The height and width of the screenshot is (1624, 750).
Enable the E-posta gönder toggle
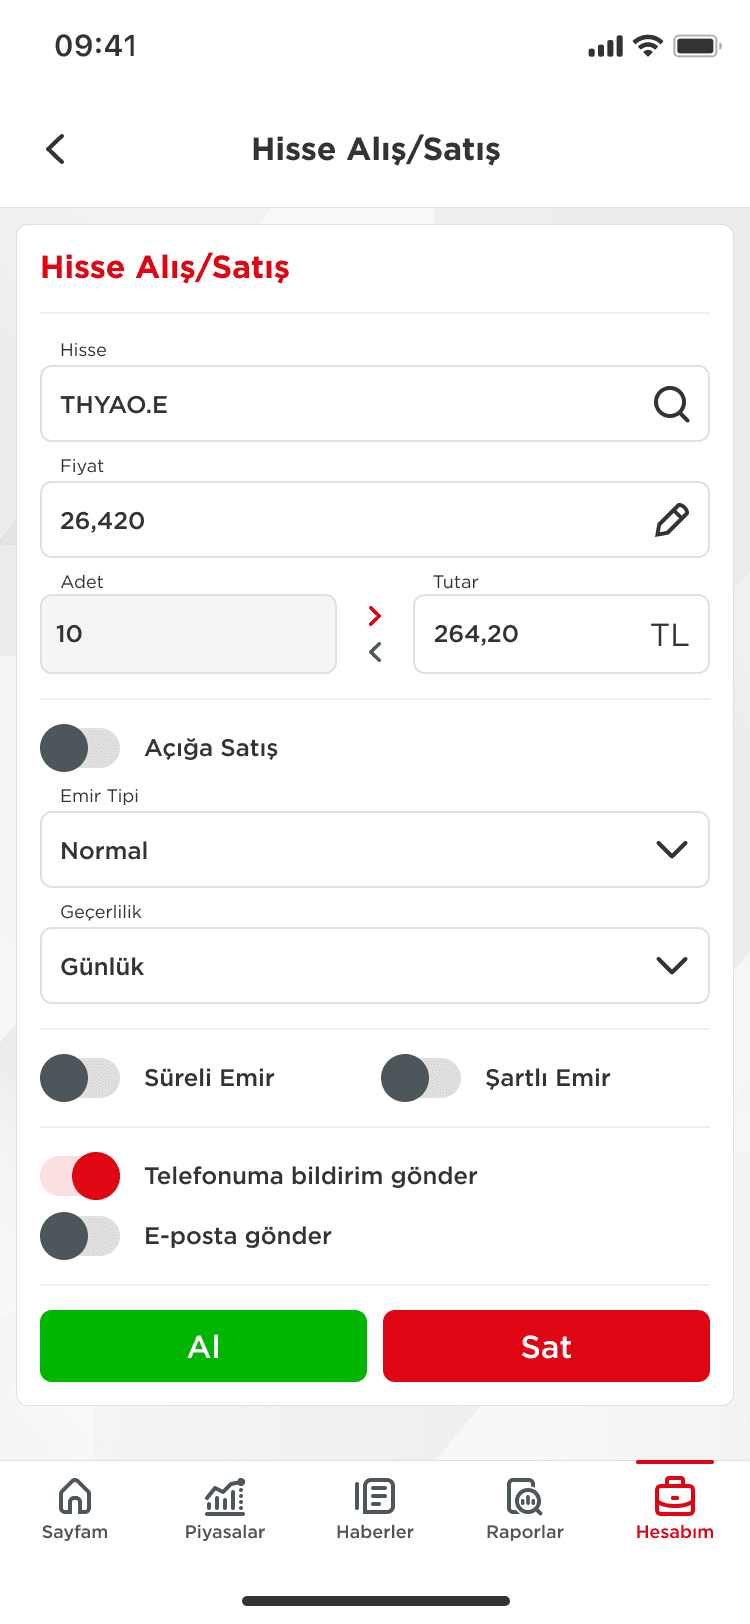(x=80, y=1236)
